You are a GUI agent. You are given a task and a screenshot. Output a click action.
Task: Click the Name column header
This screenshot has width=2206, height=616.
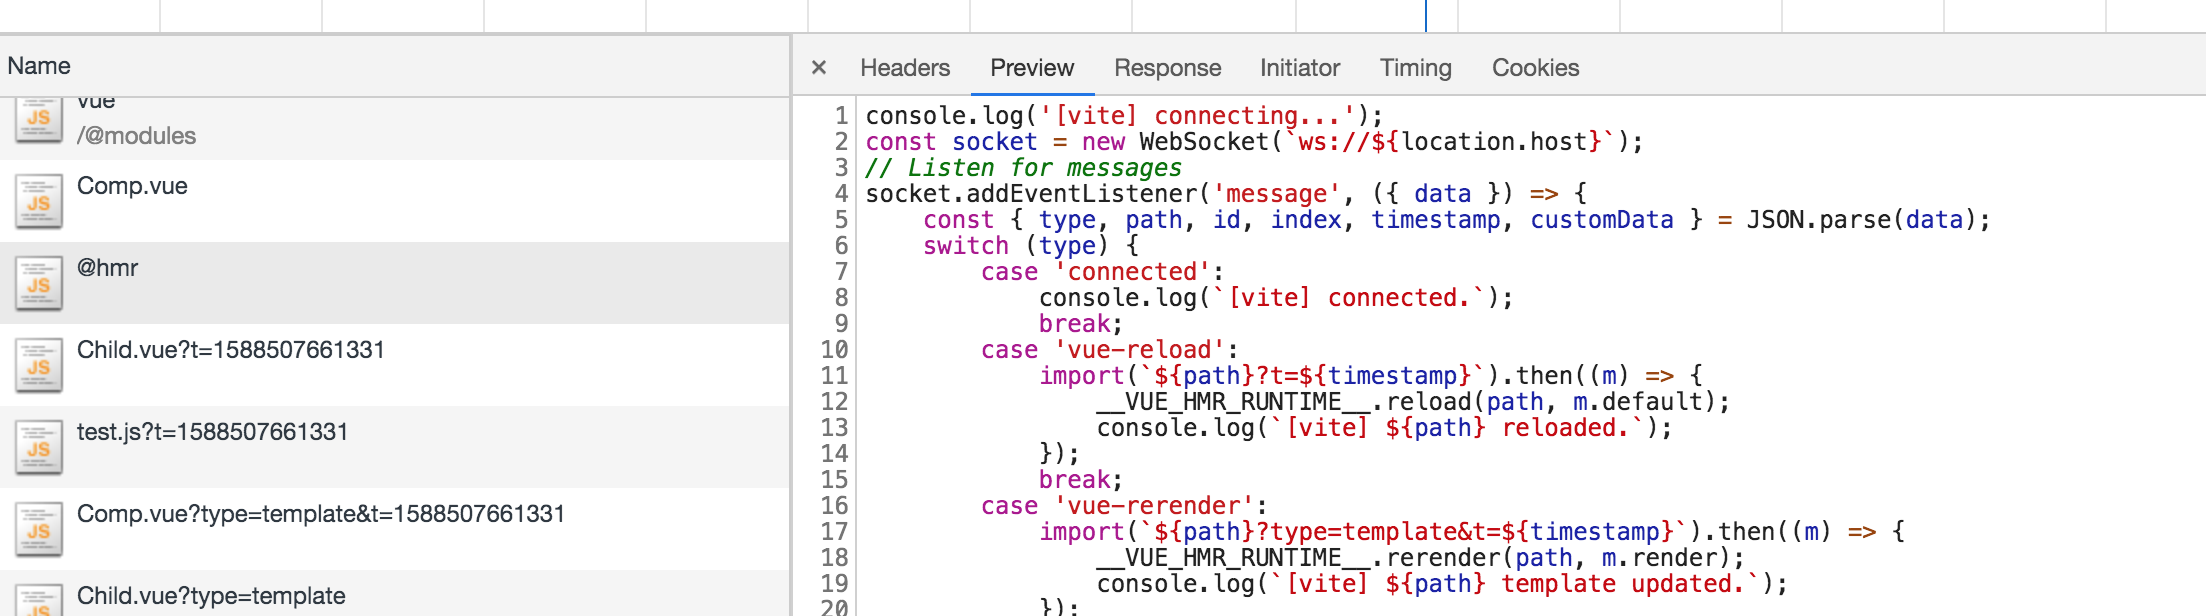[x=394, y=66]
